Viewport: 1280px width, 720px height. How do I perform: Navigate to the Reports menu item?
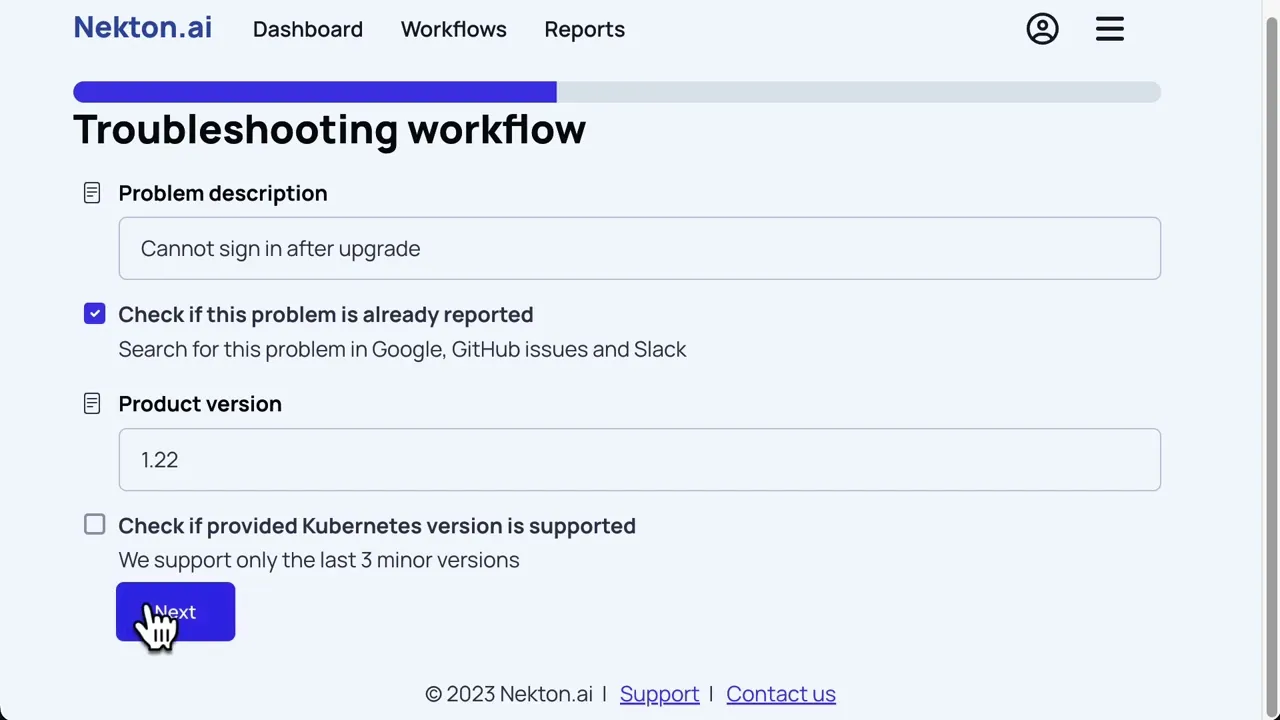584,30
